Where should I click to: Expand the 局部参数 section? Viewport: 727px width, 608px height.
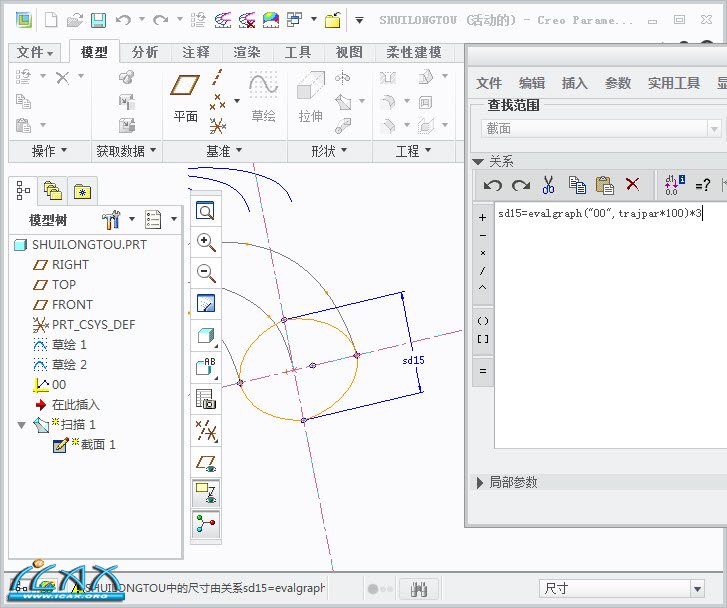(479, 482)
